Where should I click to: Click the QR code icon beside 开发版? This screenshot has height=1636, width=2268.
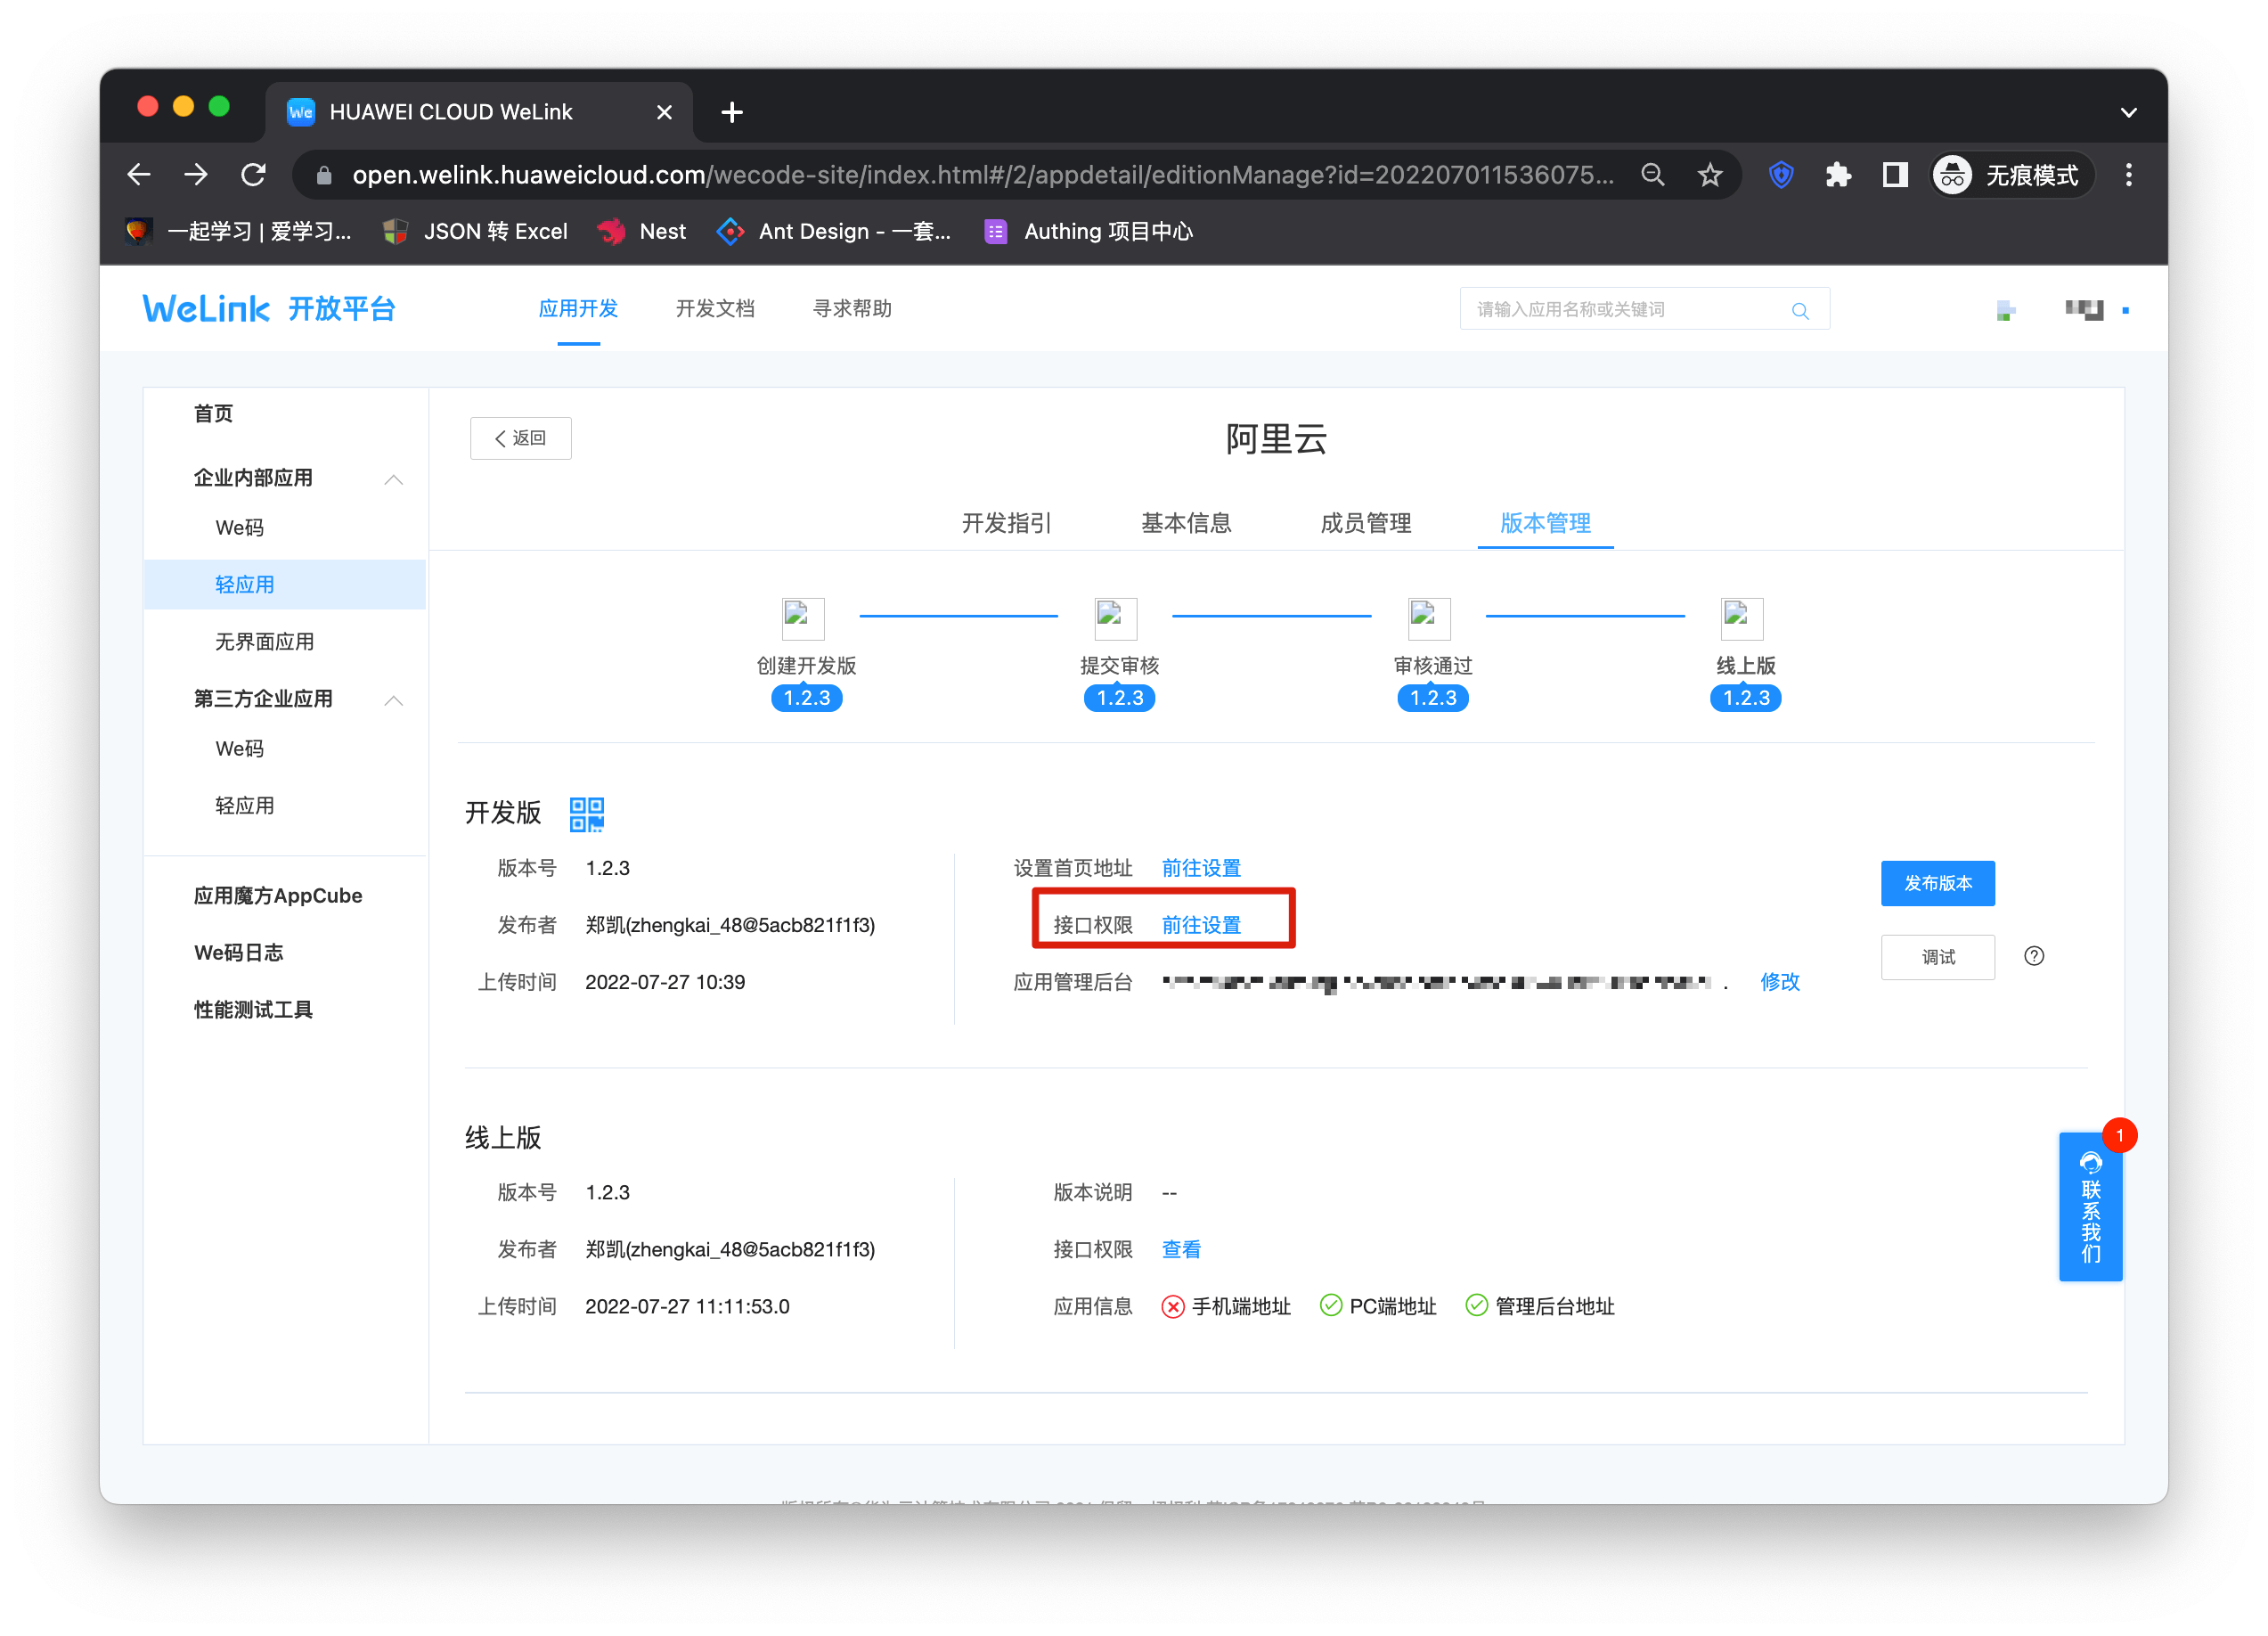pos(586,814)
